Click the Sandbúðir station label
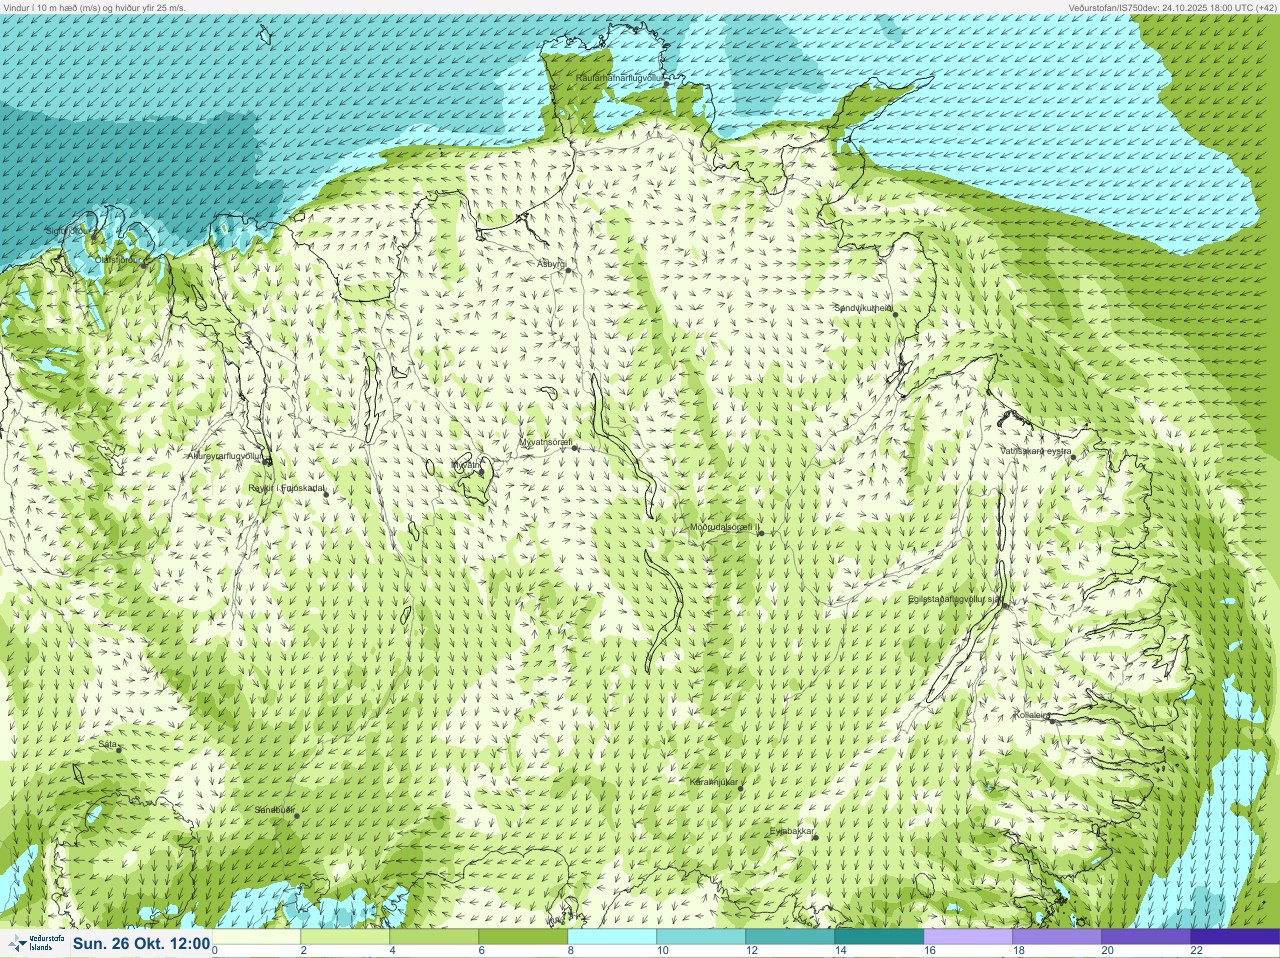 [274, 809]
